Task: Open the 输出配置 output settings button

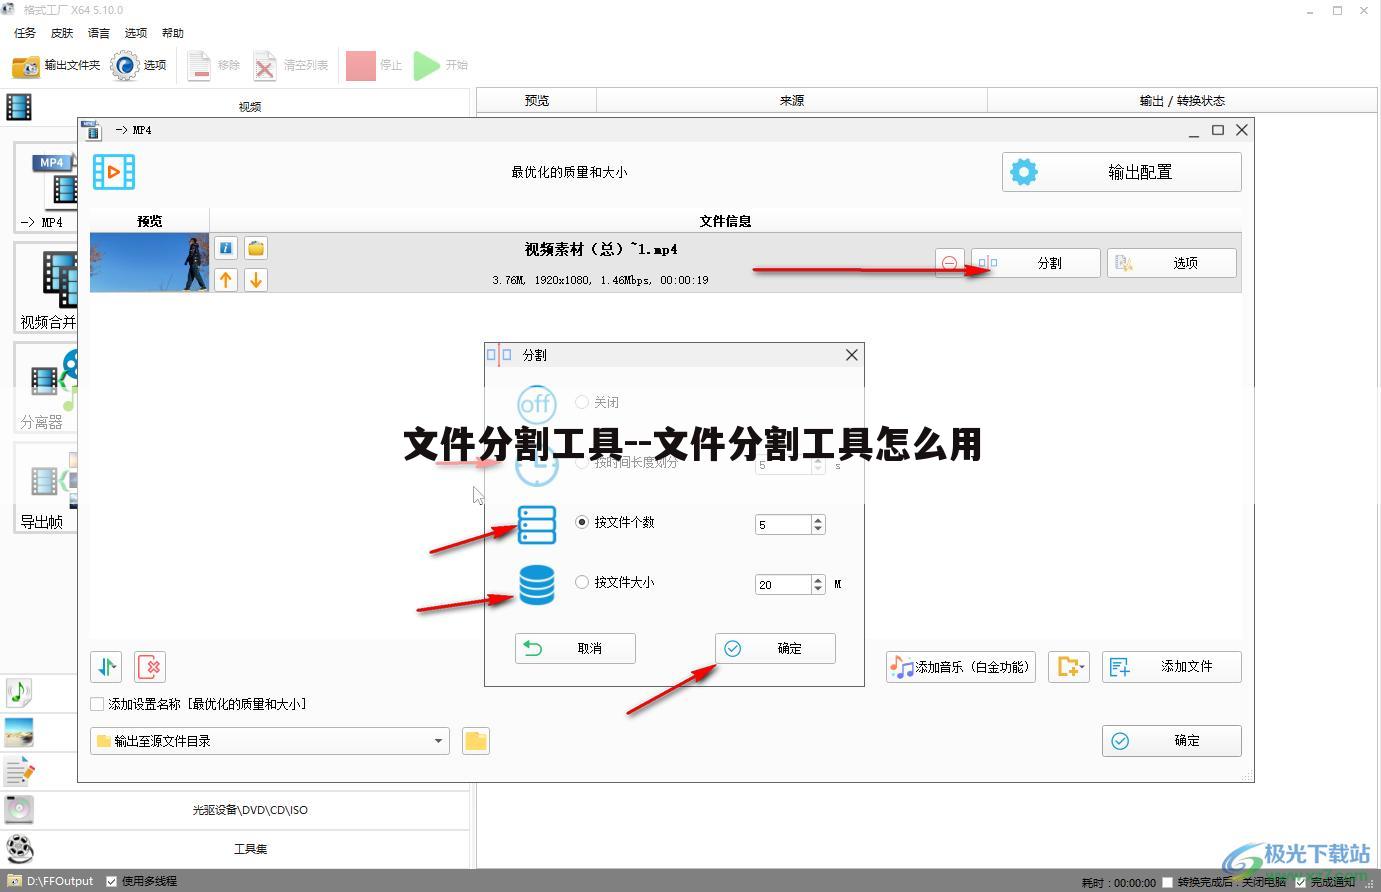Action: click(x=1122, y=172)
